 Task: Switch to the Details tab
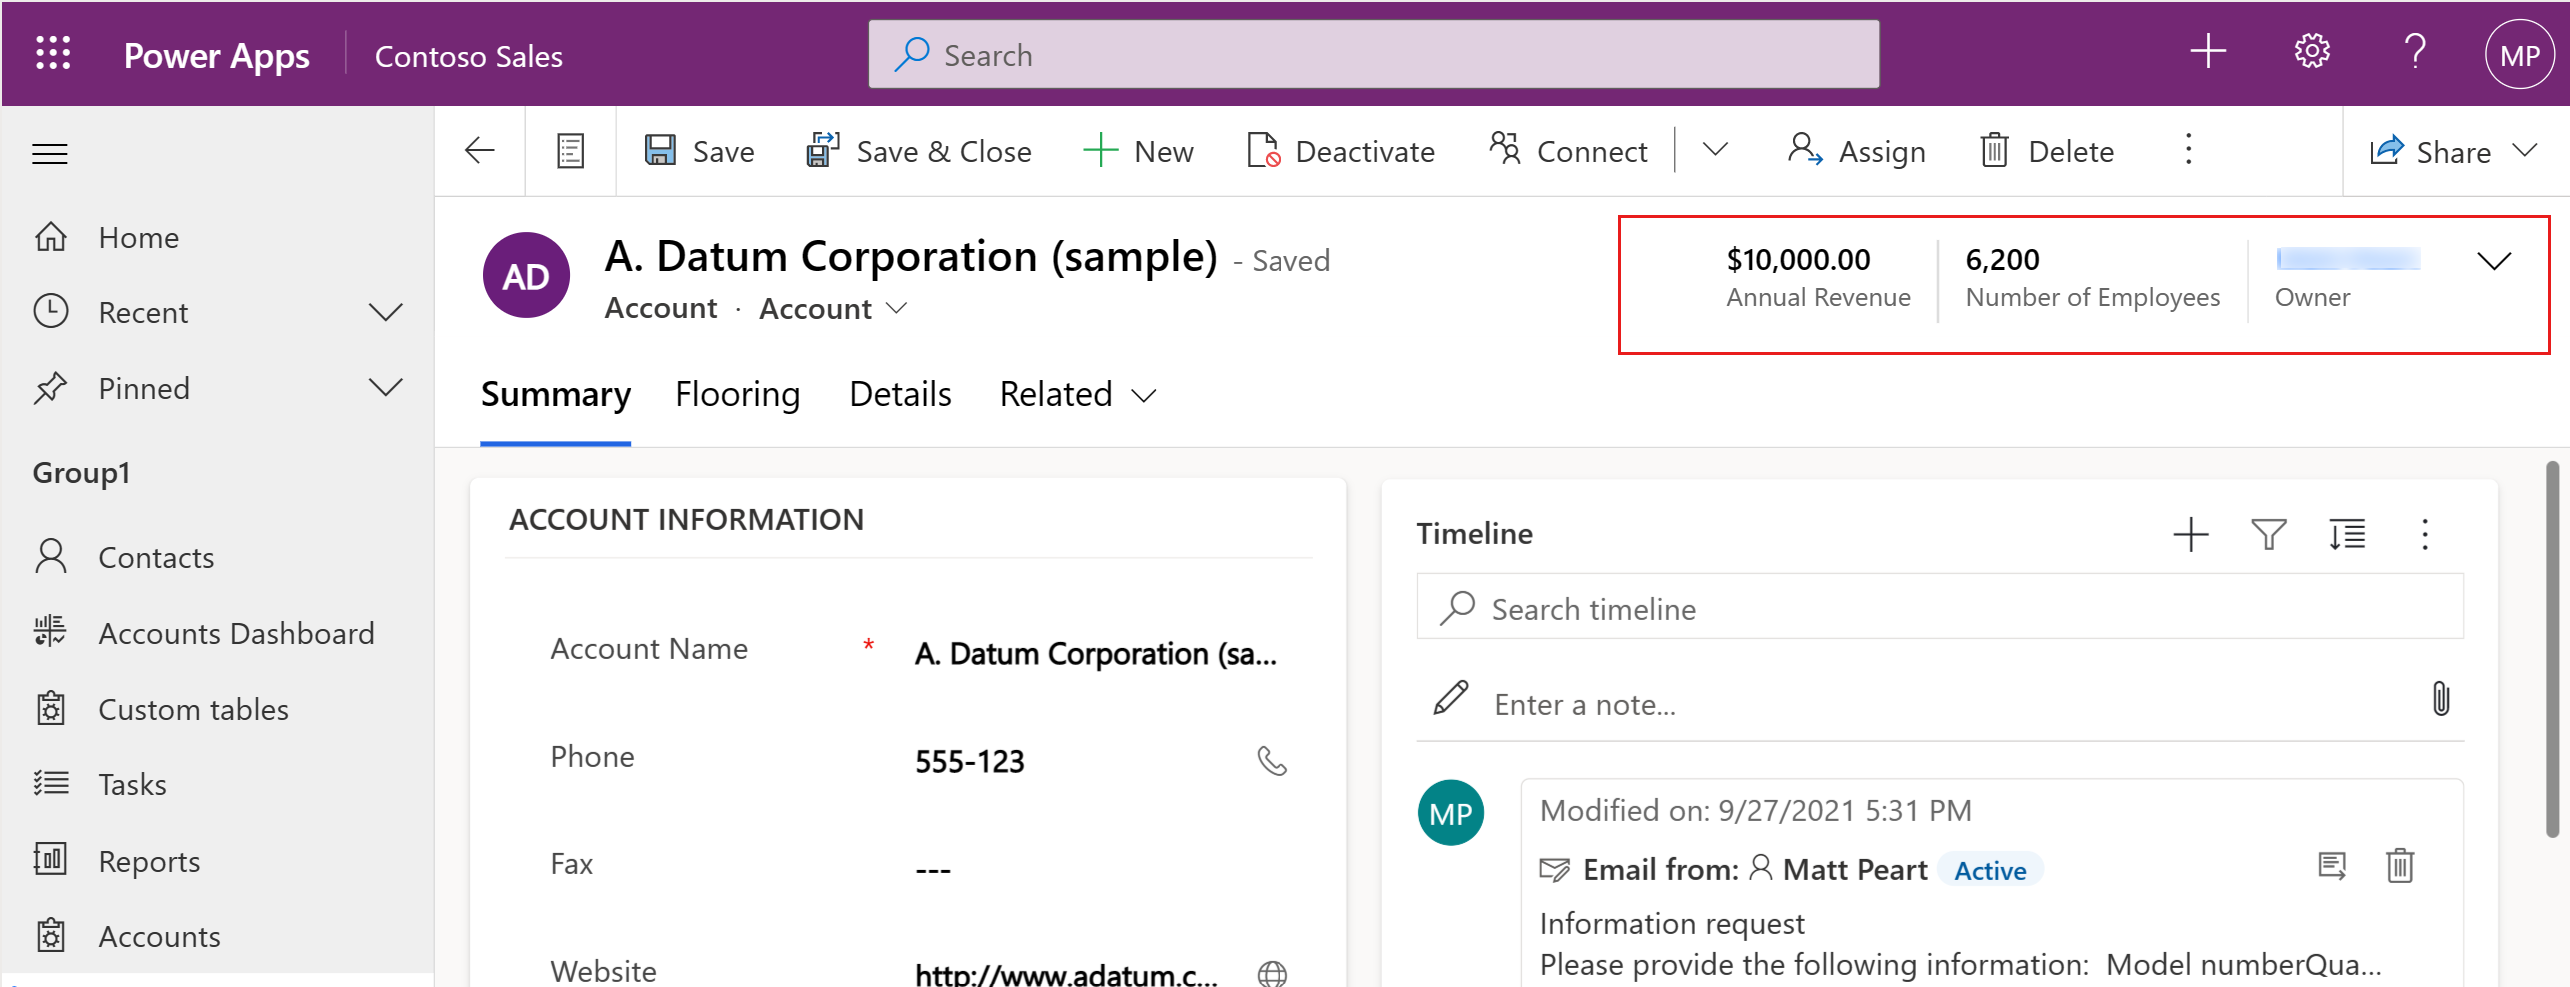click(x=900, y=395)
